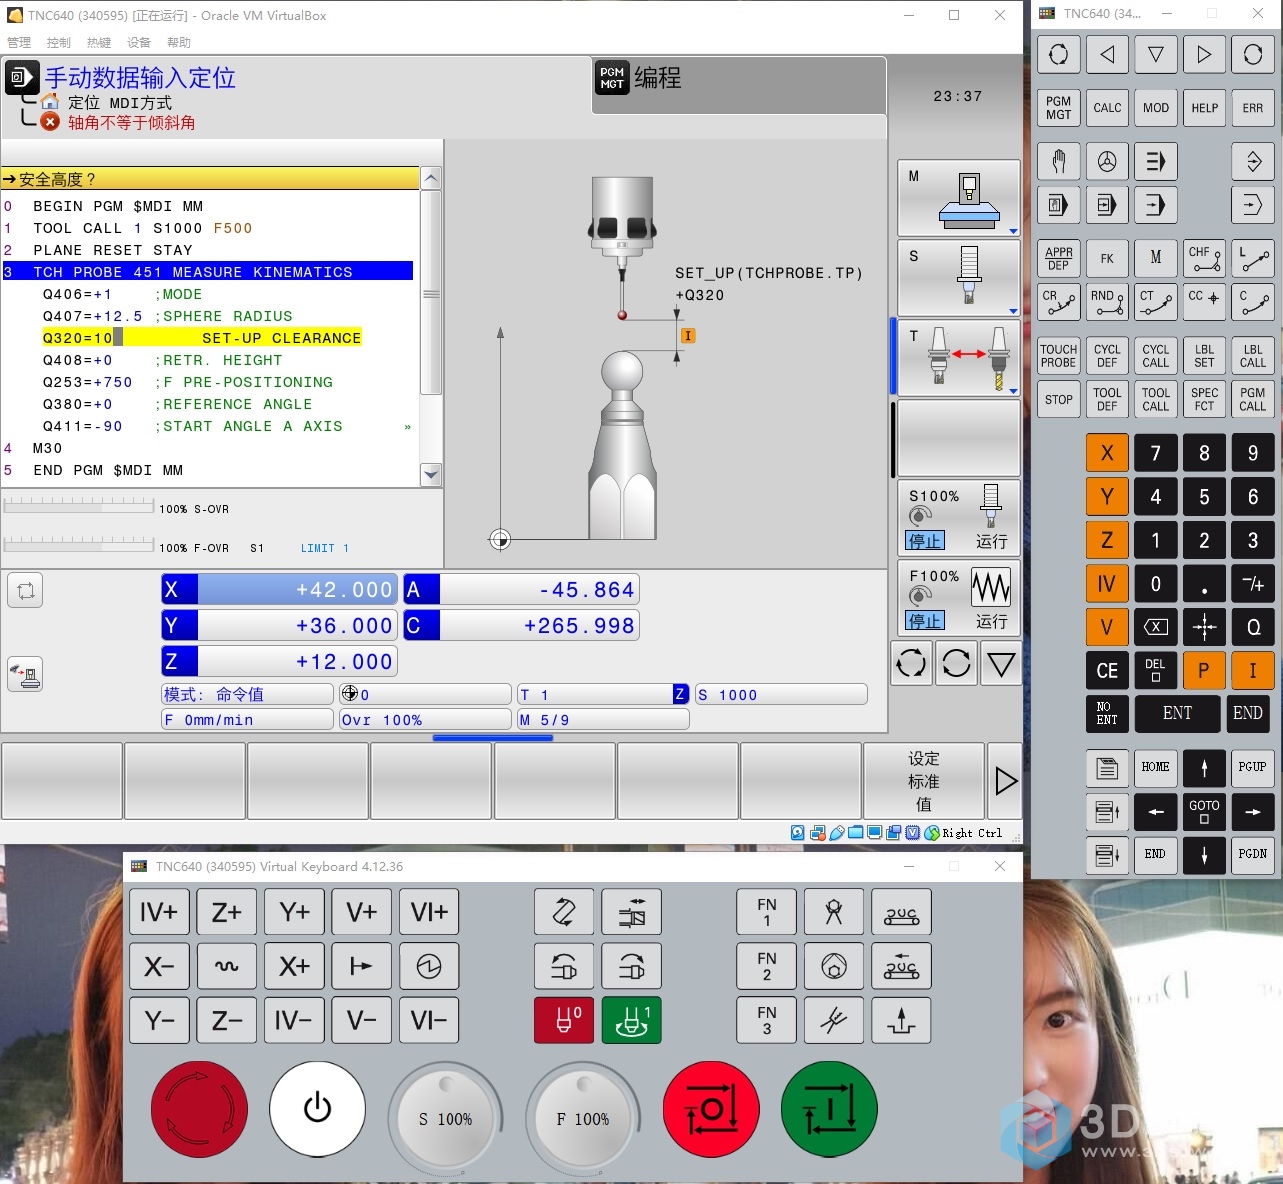Click the APPR DEP key
This screenshot has height=1184, width=1283.
(x=1058, y=258)
